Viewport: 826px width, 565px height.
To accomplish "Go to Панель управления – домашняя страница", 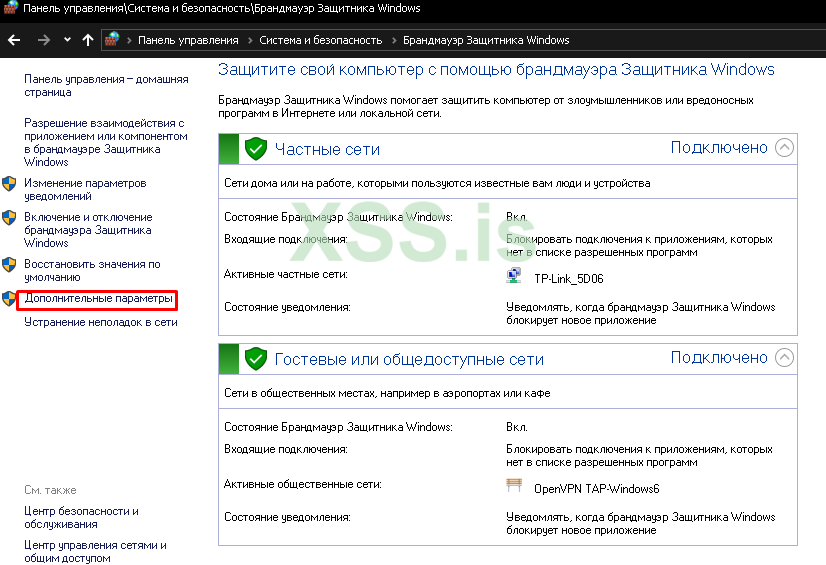I will 106,85.
